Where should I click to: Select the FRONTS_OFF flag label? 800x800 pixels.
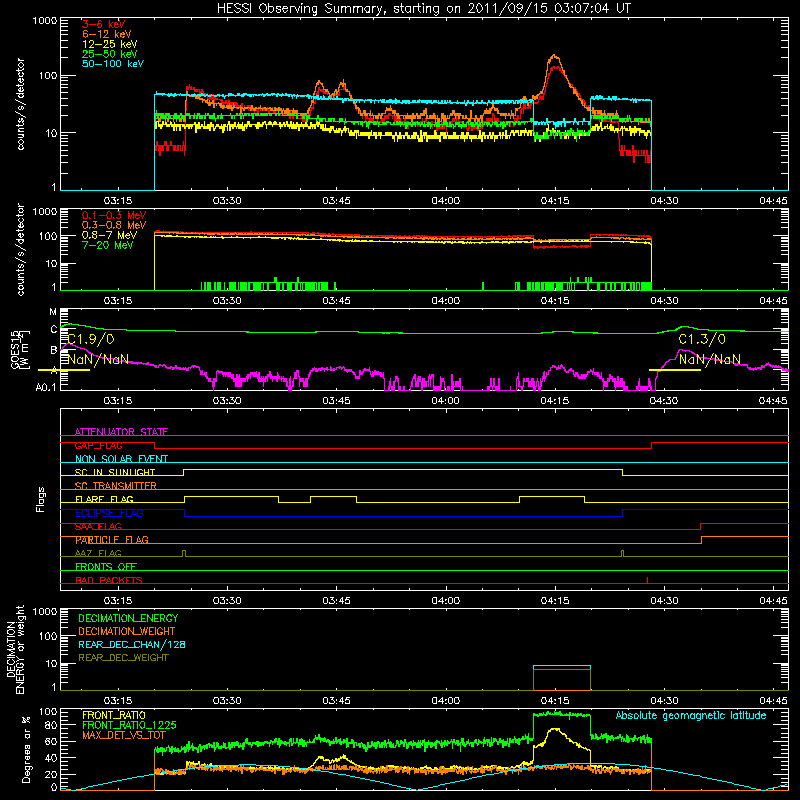pos(106,567)
